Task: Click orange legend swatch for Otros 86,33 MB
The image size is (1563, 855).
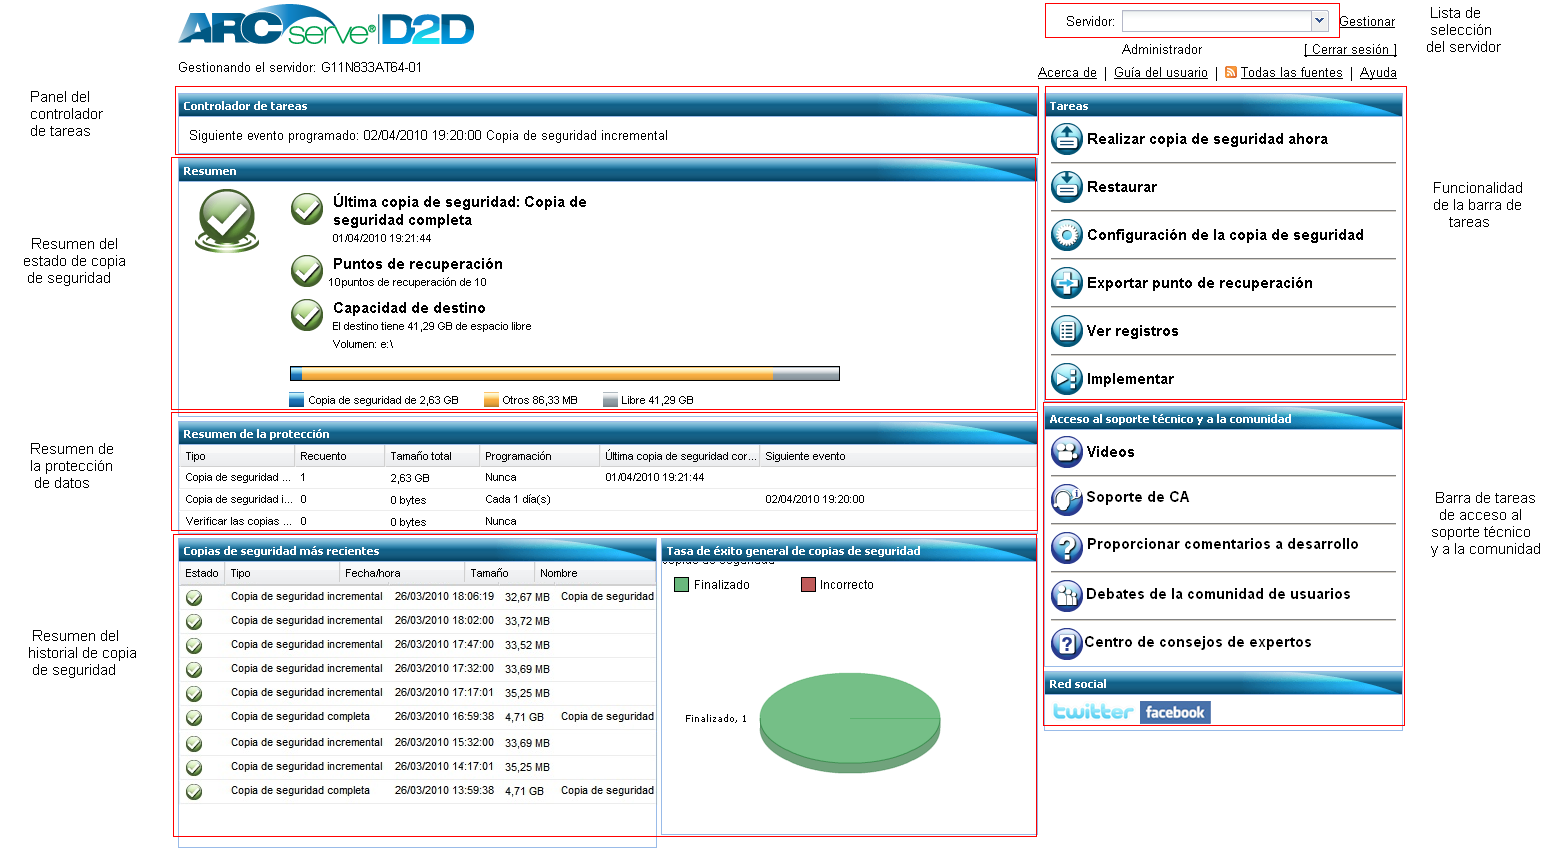Action: pos(491,400)
